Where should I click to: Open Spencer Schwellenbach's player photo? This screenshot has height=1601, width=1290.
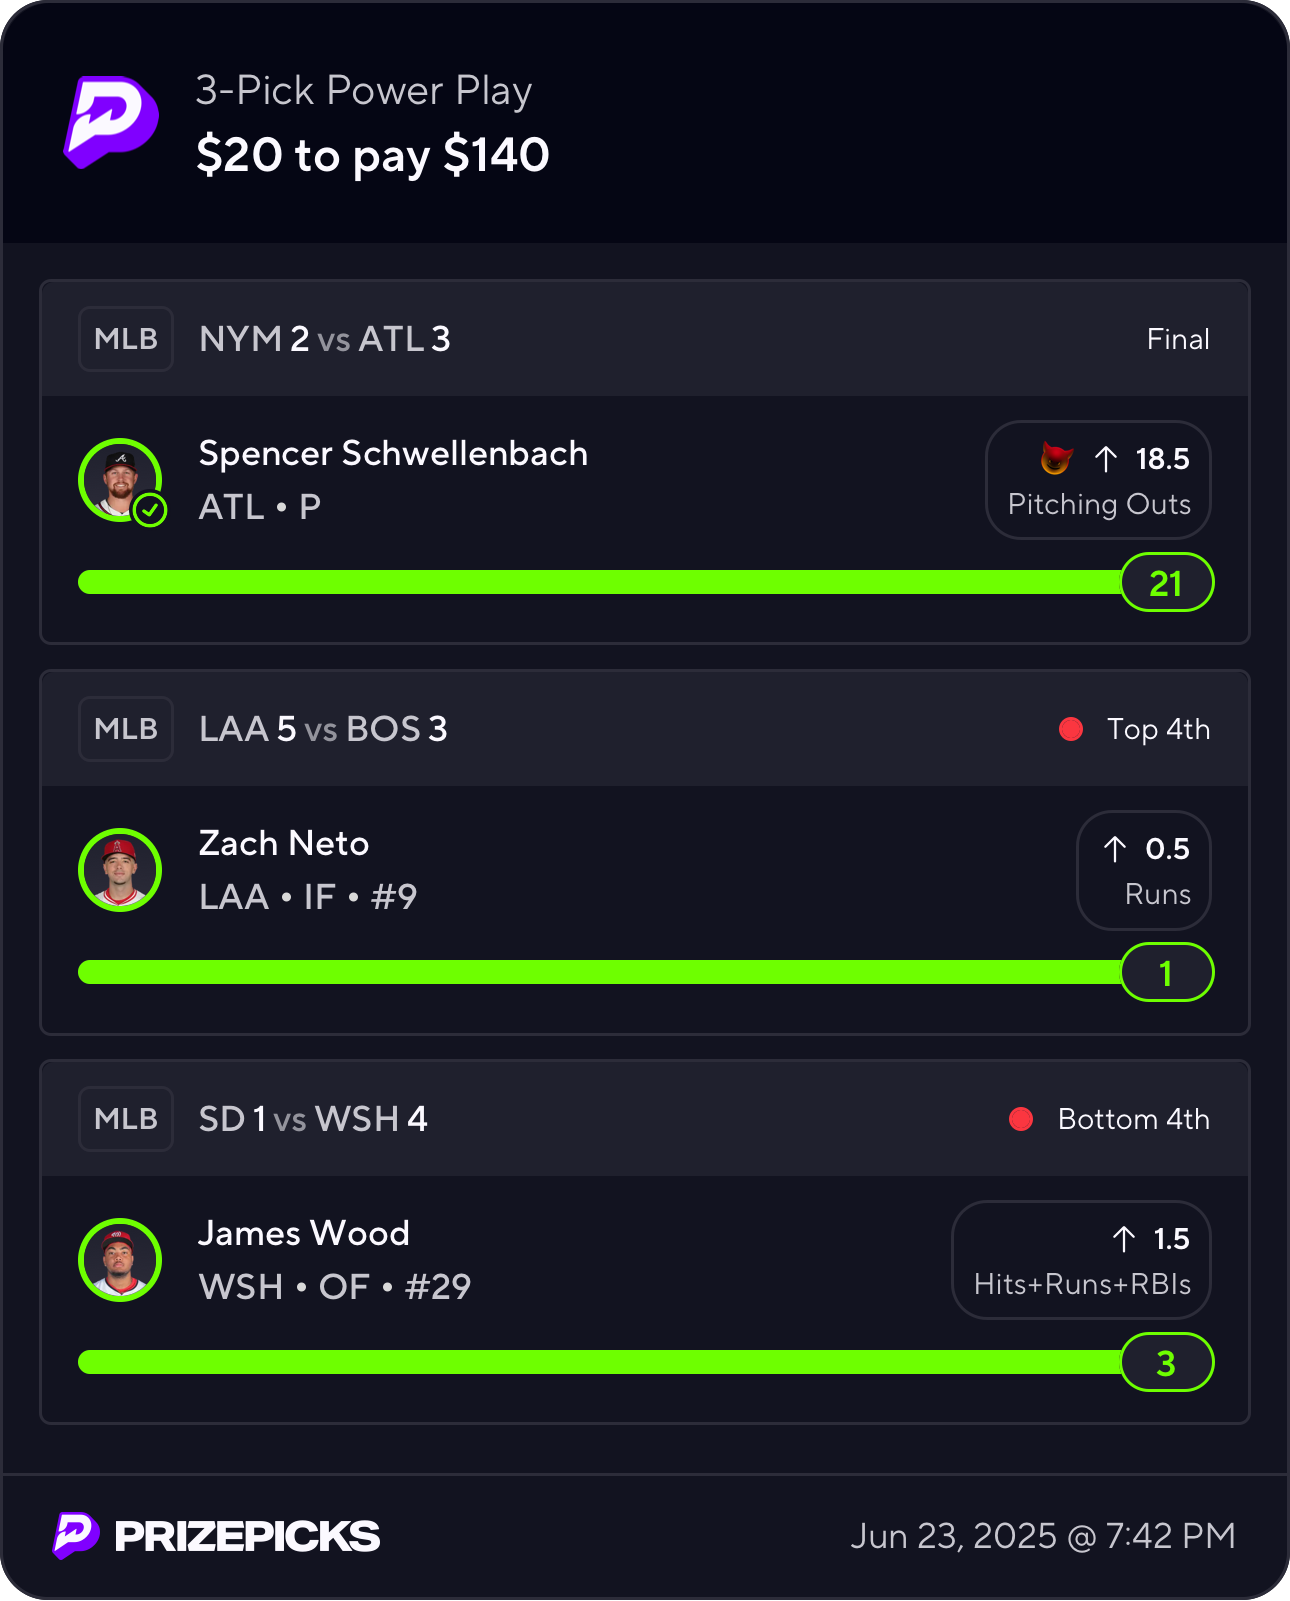[120, 480]
